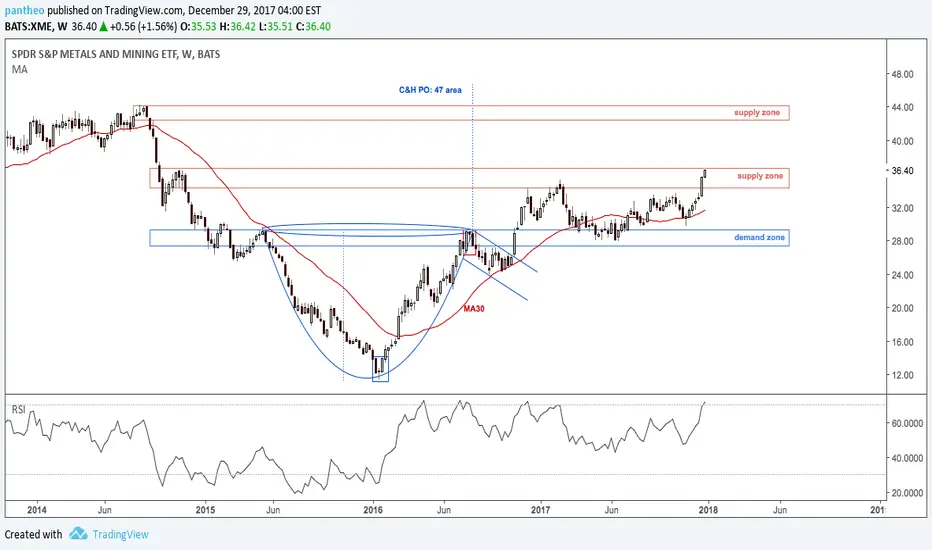Viewport: 932px width, 550px height.
Task: Open the TradingView link beside the logo
Action: pyautogui.click(x=120, y=534)
